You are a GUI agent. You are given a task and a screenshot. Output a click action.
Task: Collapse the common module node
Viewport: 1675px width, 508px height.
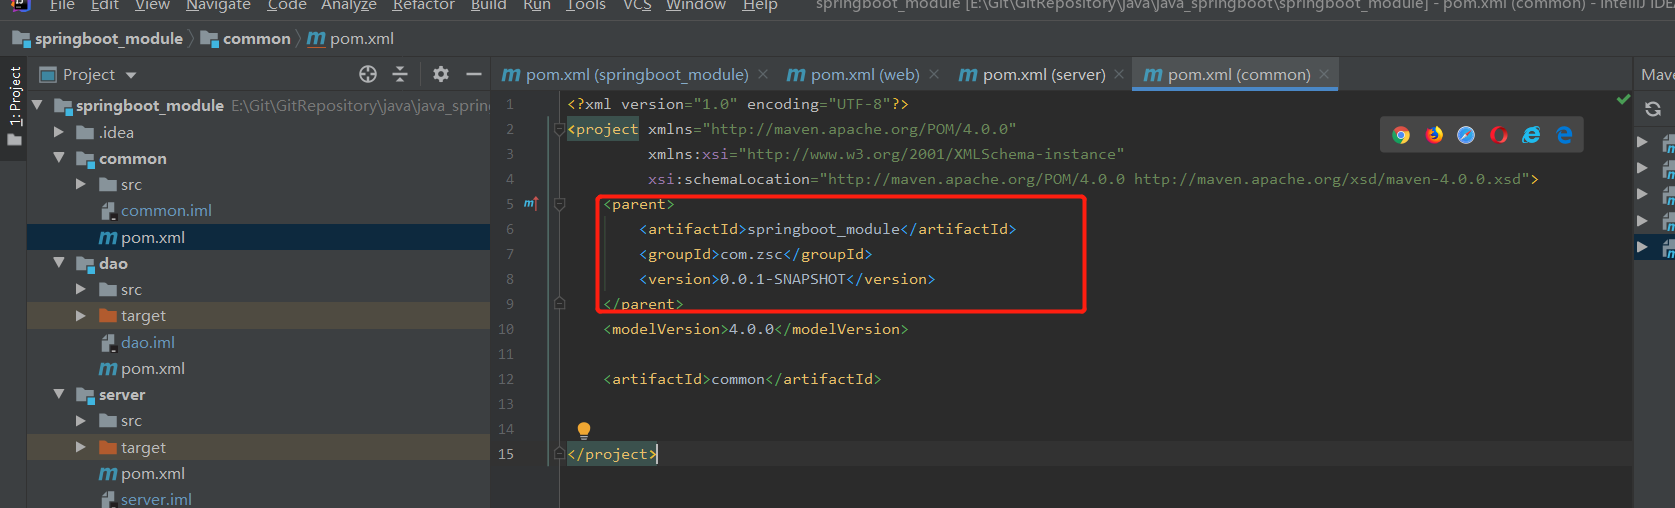[x=59, y=158]
